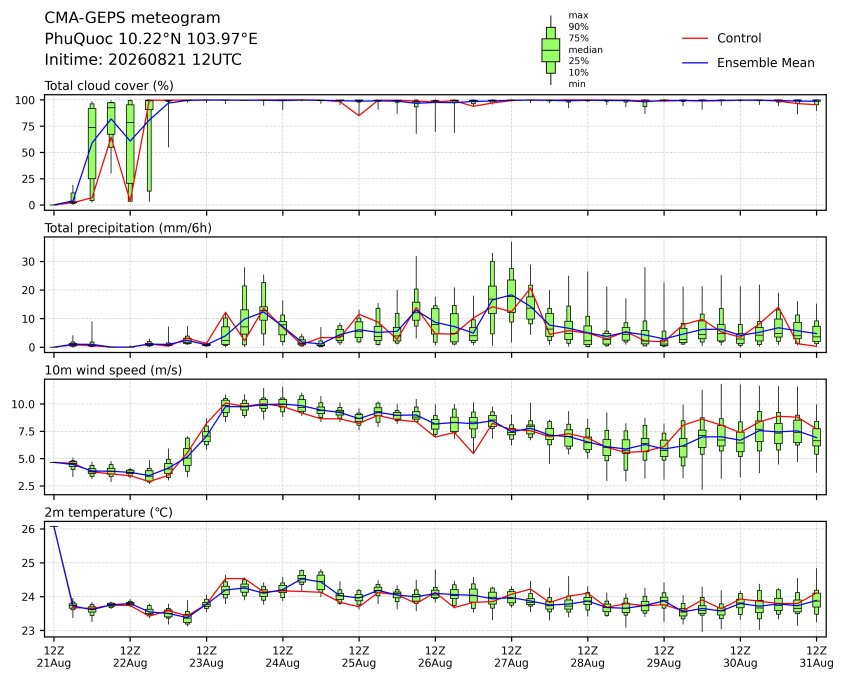Click the '12Z 22Aug' x-axis tick label
Viewport: 845px width, 680px height.
pos(130,657)
